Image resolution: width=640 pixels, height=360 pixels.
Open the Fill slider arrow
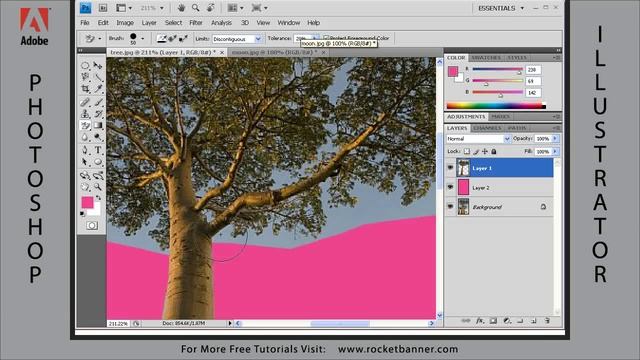(555, 151)
